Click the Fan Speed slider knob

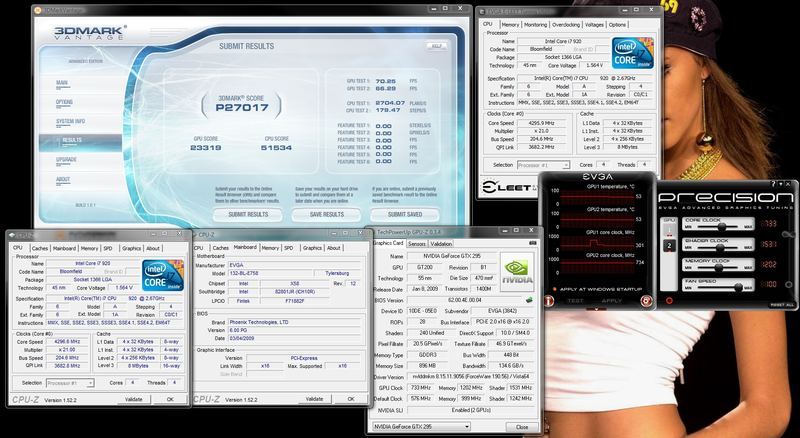pyautogui.click(x=738, y=288)
